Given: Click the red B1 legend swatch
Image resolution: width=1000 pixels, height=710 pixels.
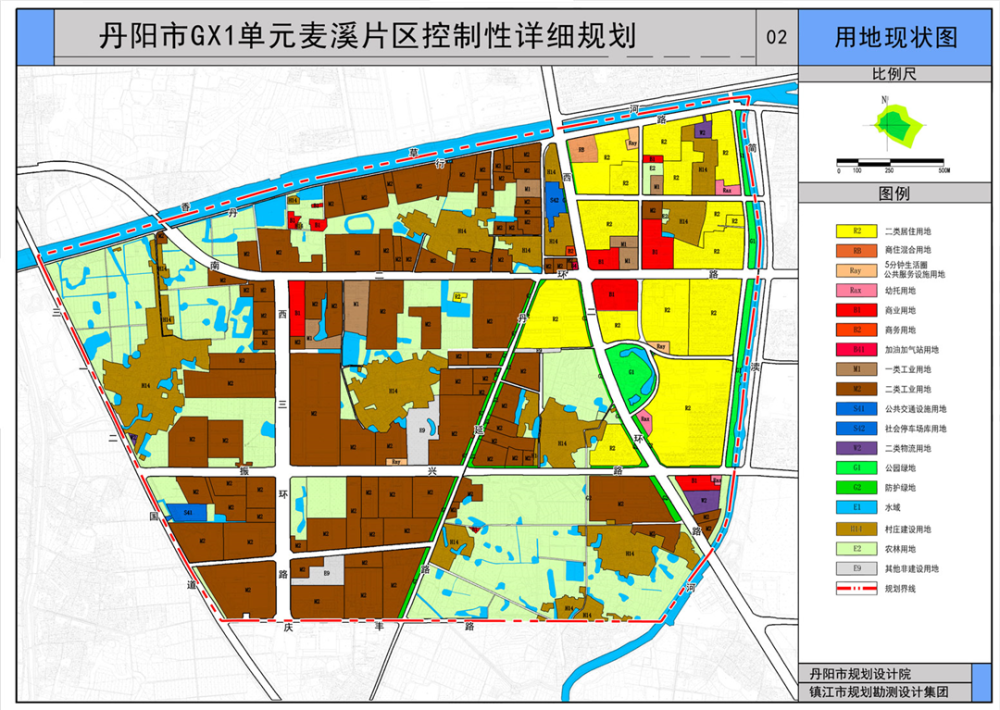Looking at the screenshot, I should [x=857, y=310].
